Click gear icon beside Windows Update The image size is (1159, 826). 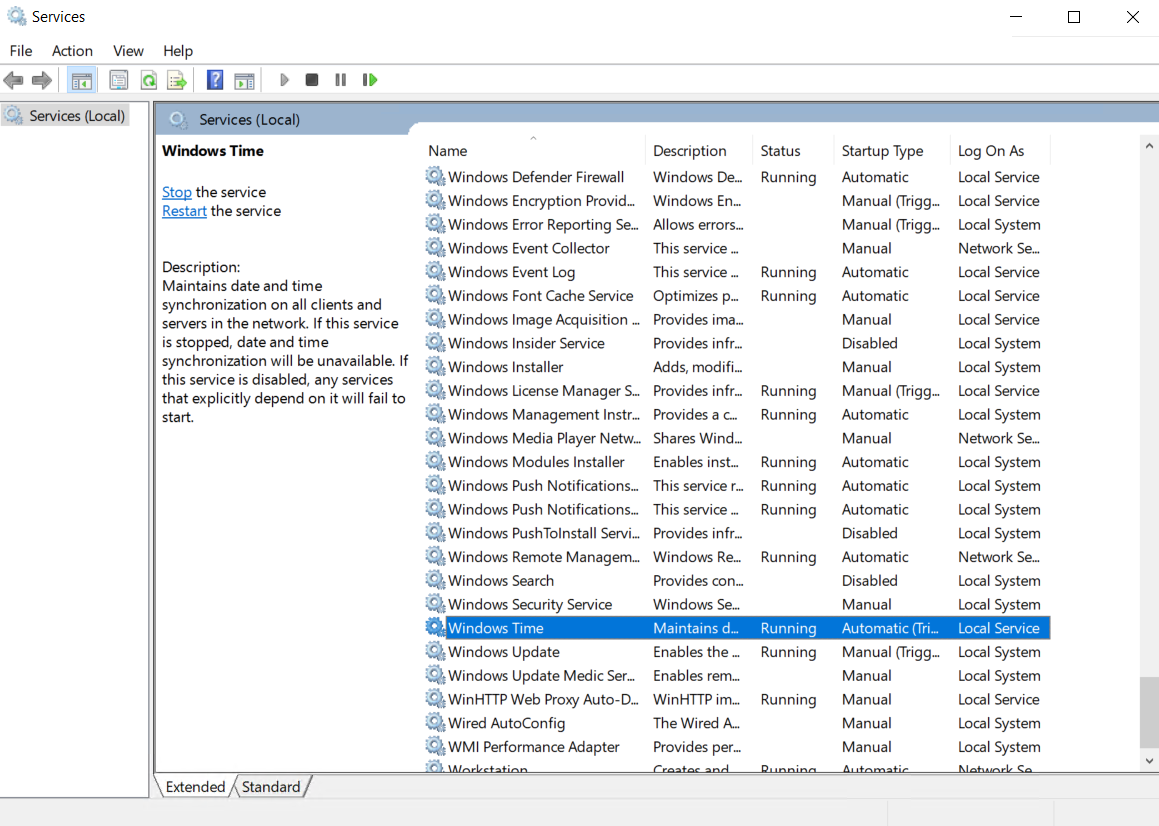(435, 651)
